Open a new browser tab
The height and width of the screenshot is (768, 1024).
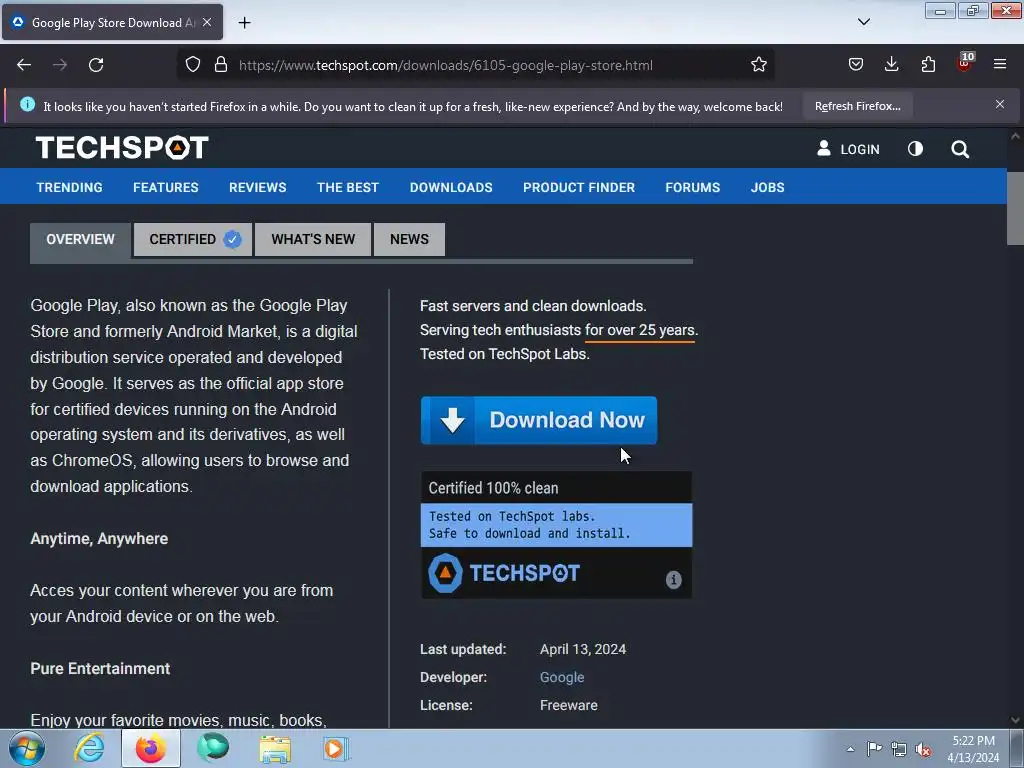(x=244, y=23)
